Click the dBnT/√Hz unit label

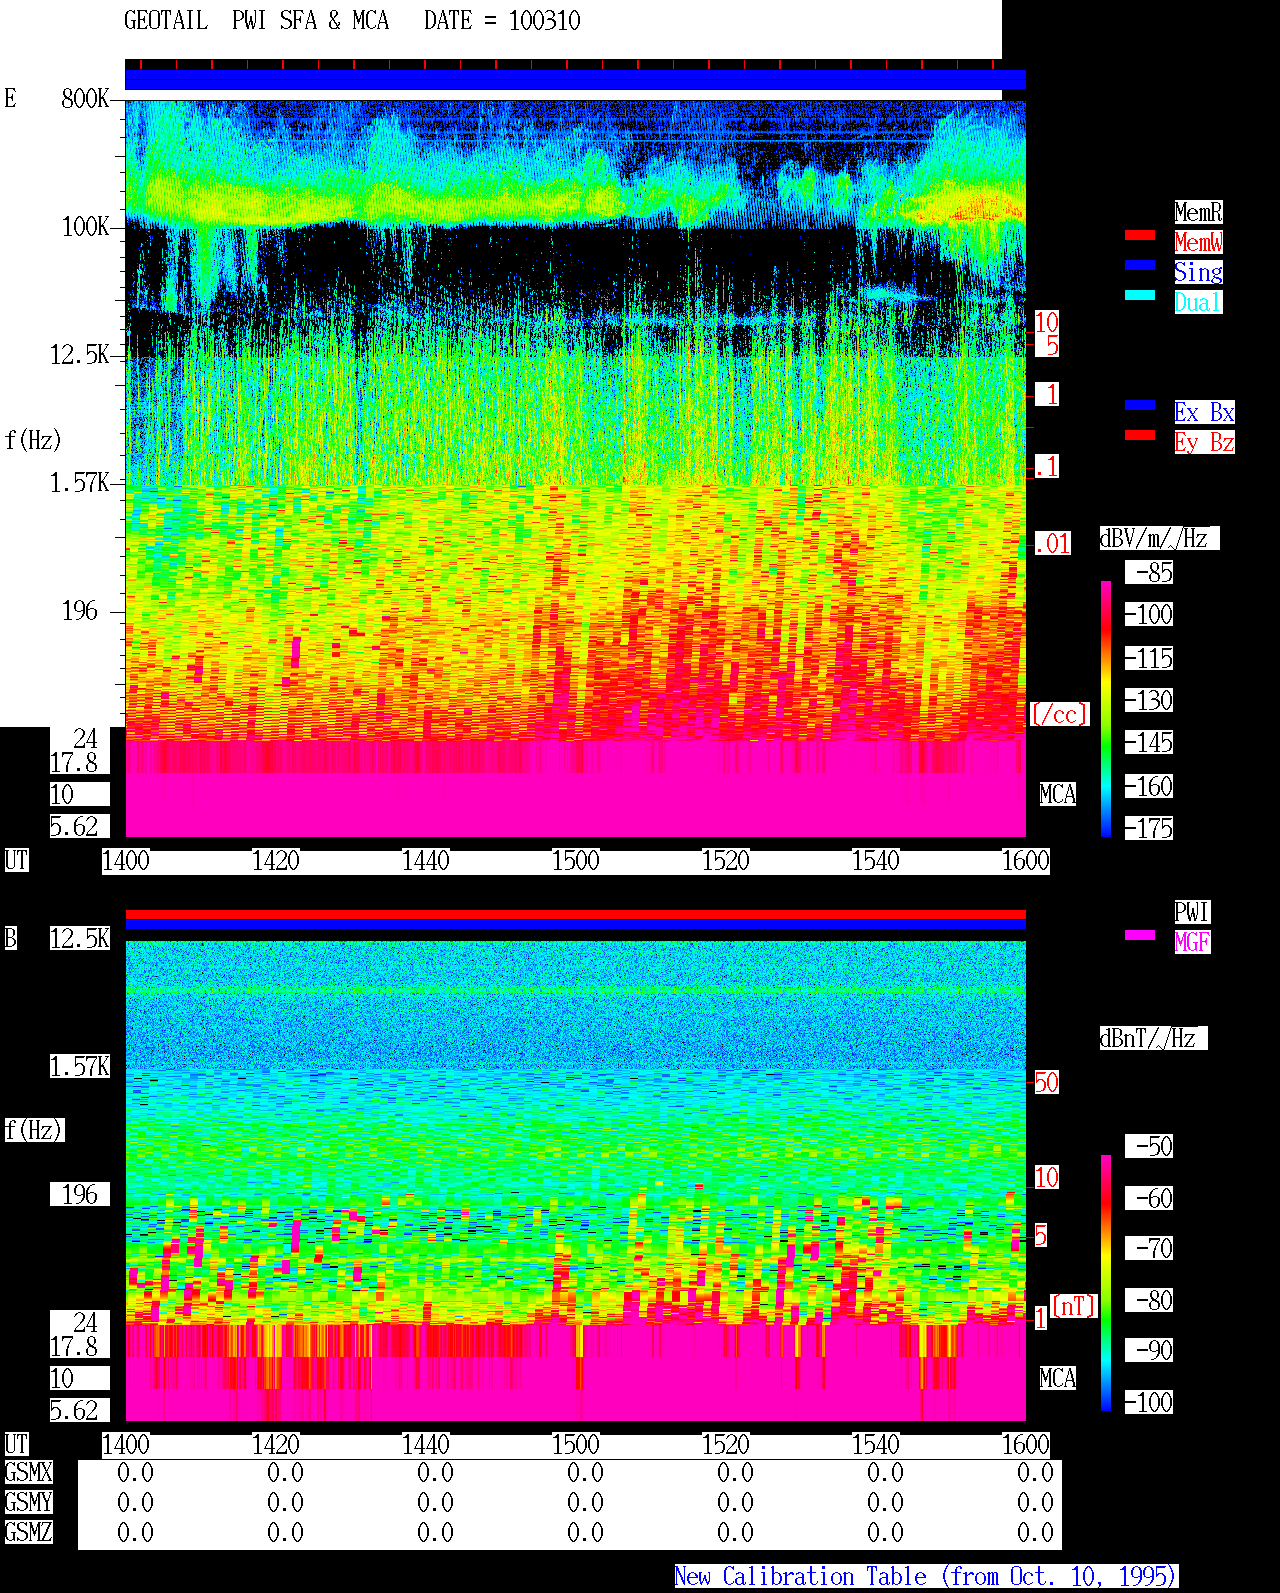[x=1153, y=1038]
